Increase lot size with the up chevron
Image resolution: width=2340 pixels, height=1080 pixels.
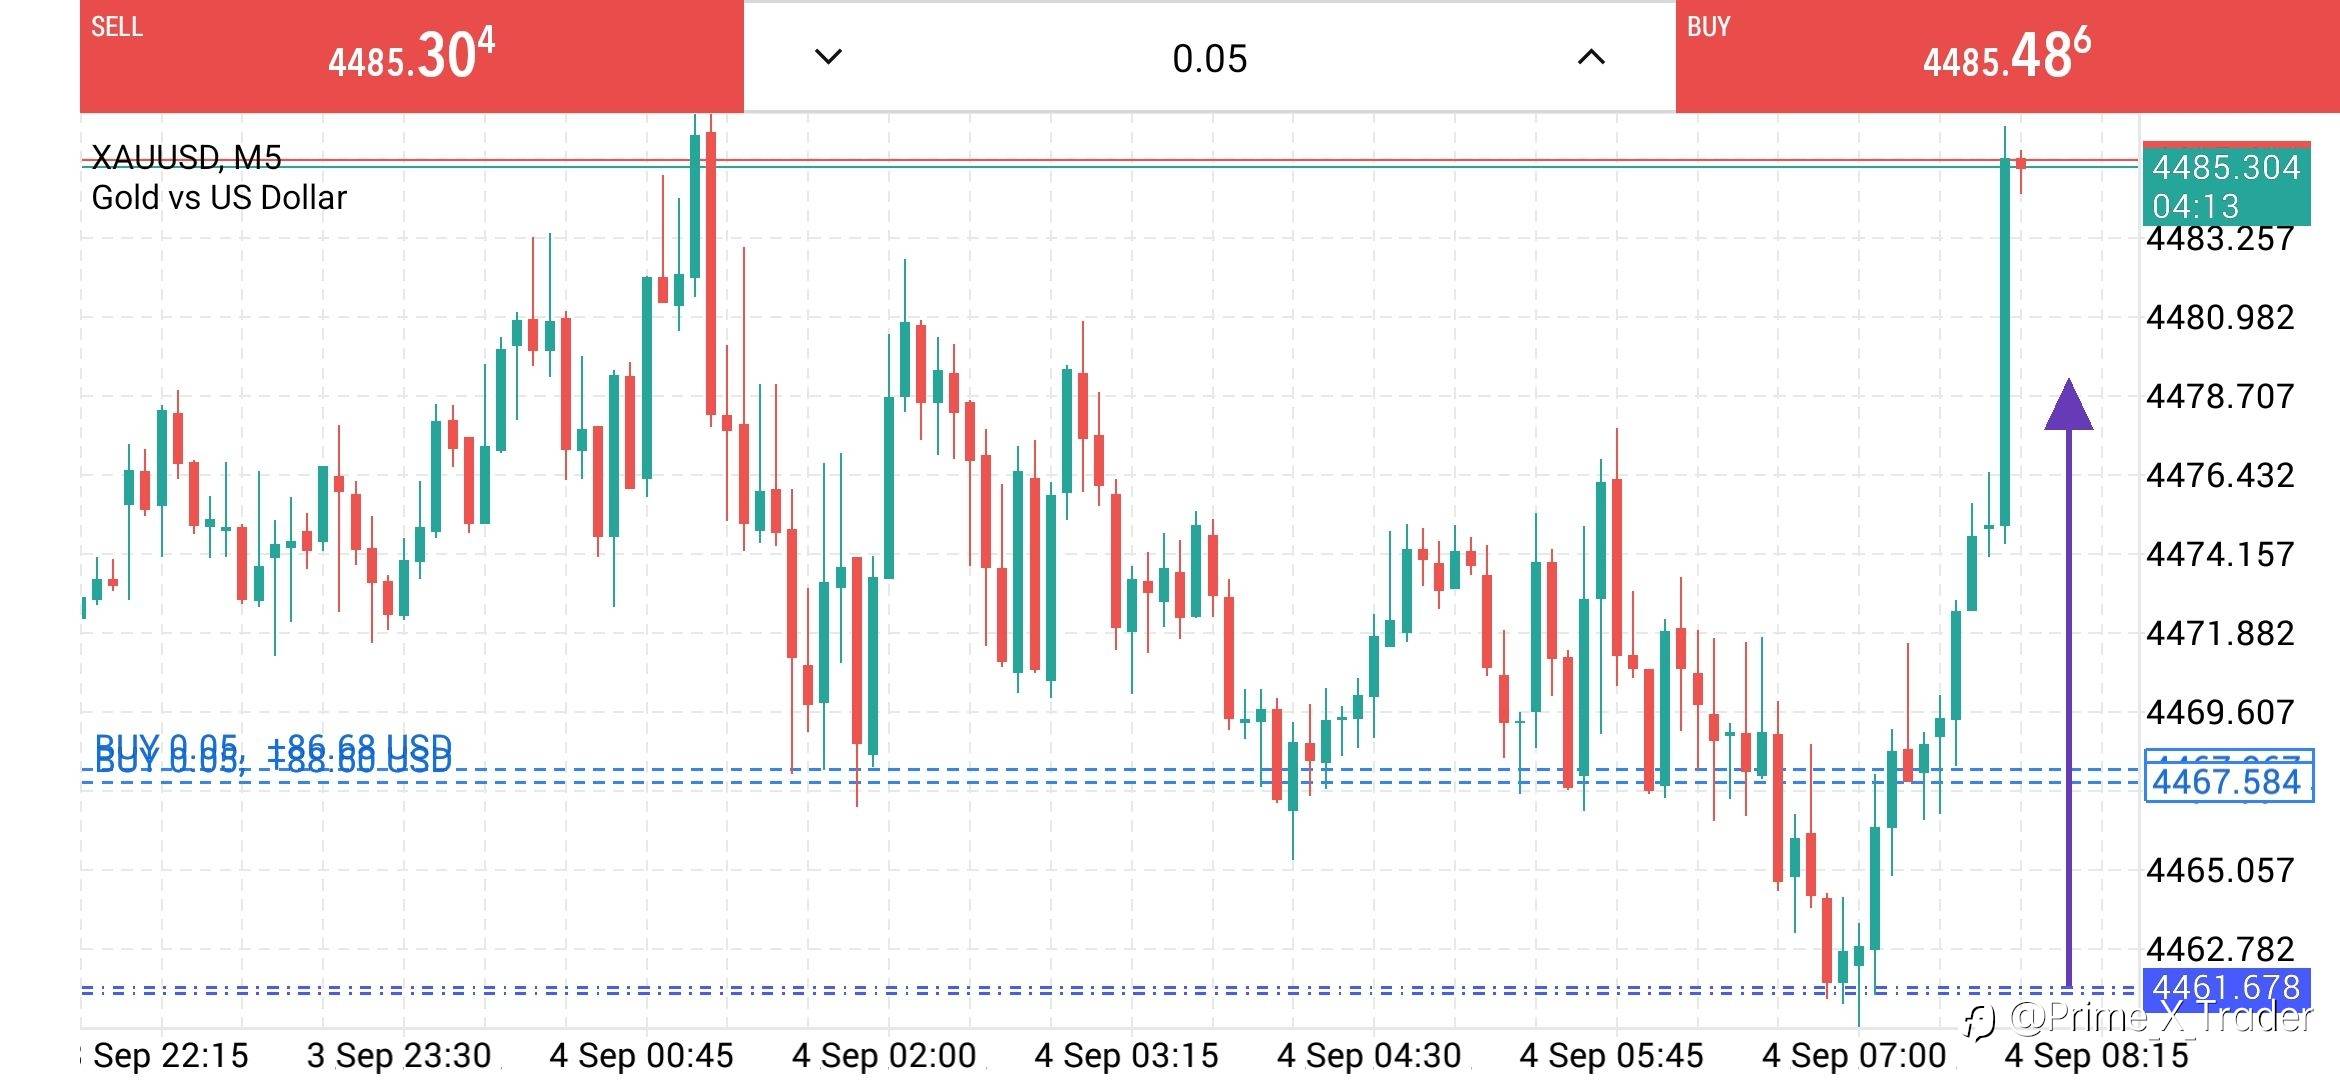[x=1591, y=57]
